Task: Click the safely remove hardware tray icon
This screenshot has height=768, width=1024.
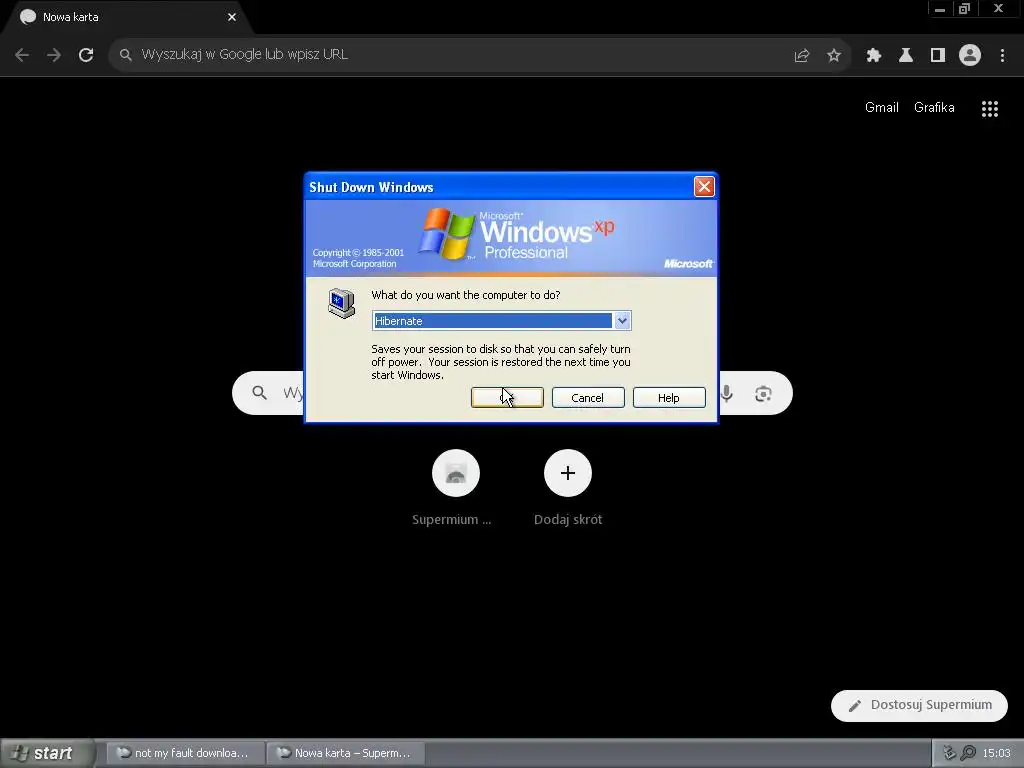Action: point(949,753)
